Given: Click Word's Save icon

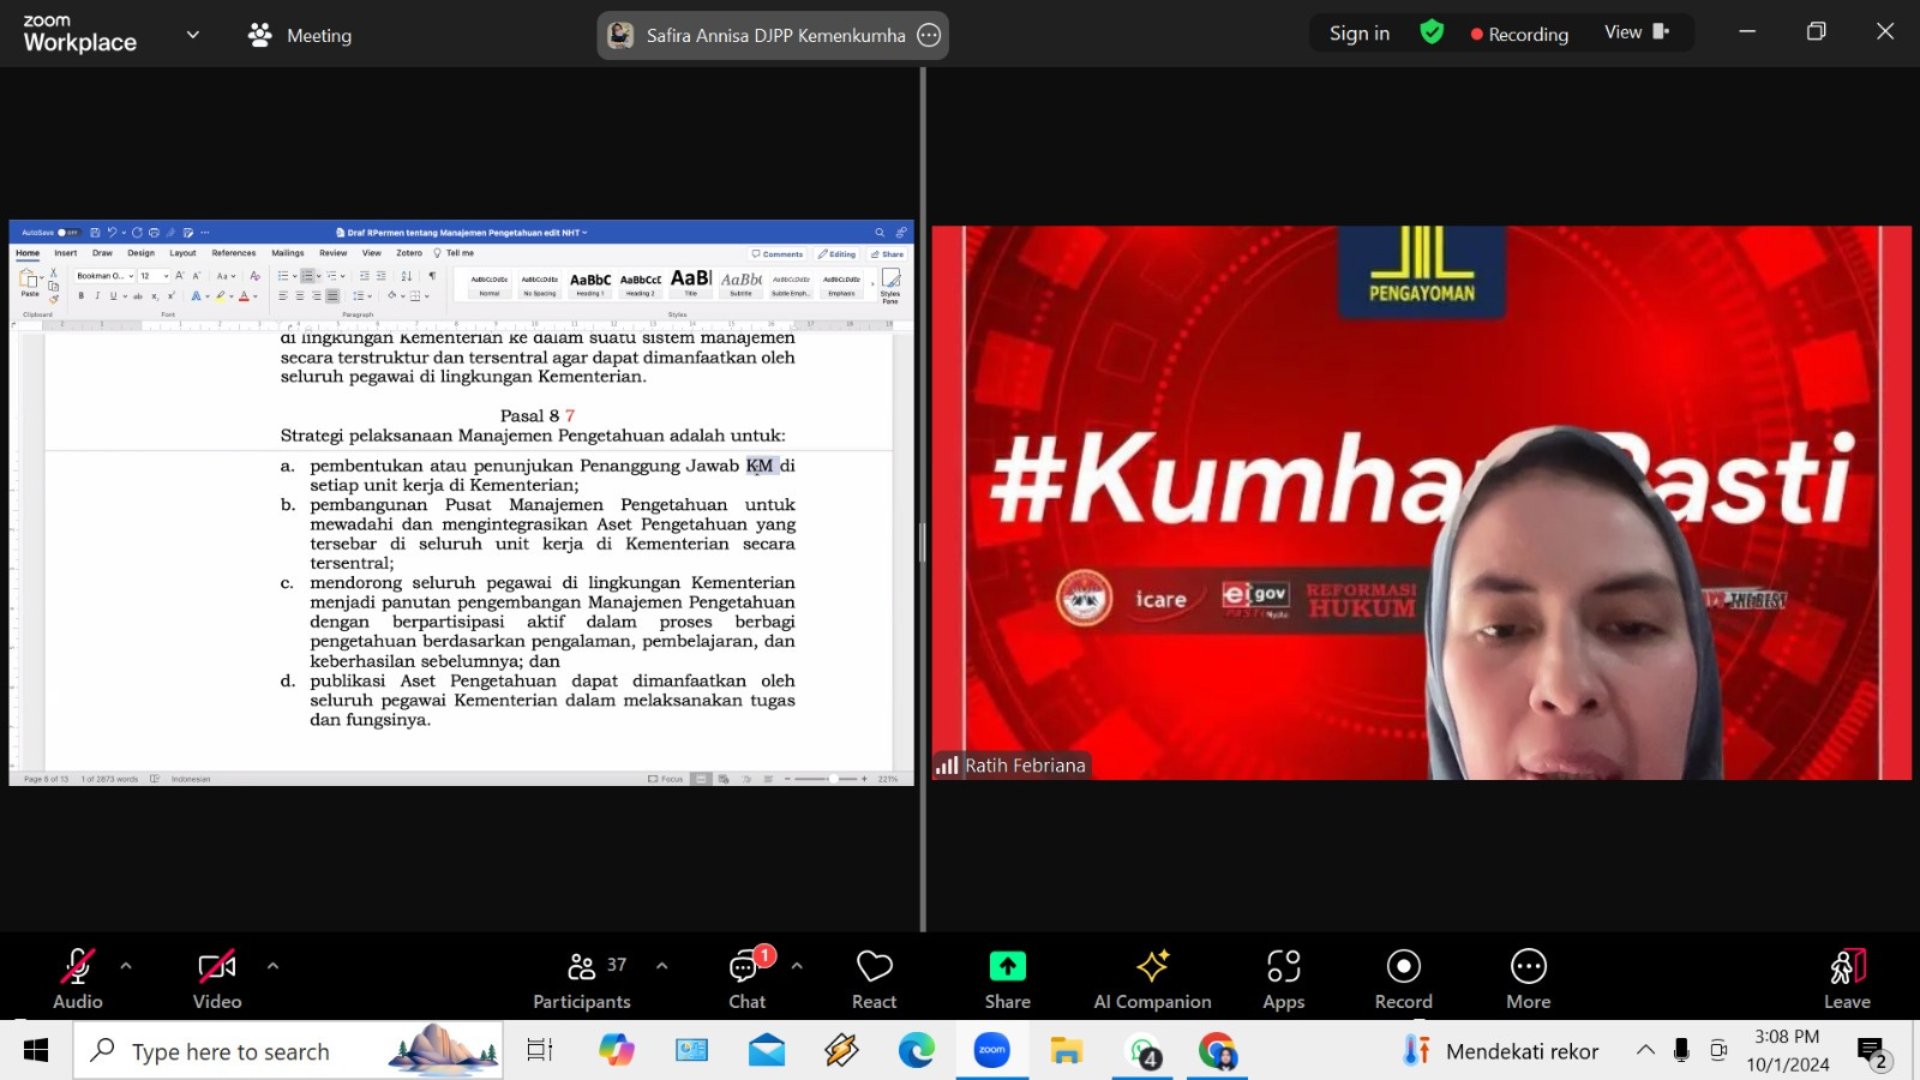Looking at the screenshot, I should click(x=95, y=232).
